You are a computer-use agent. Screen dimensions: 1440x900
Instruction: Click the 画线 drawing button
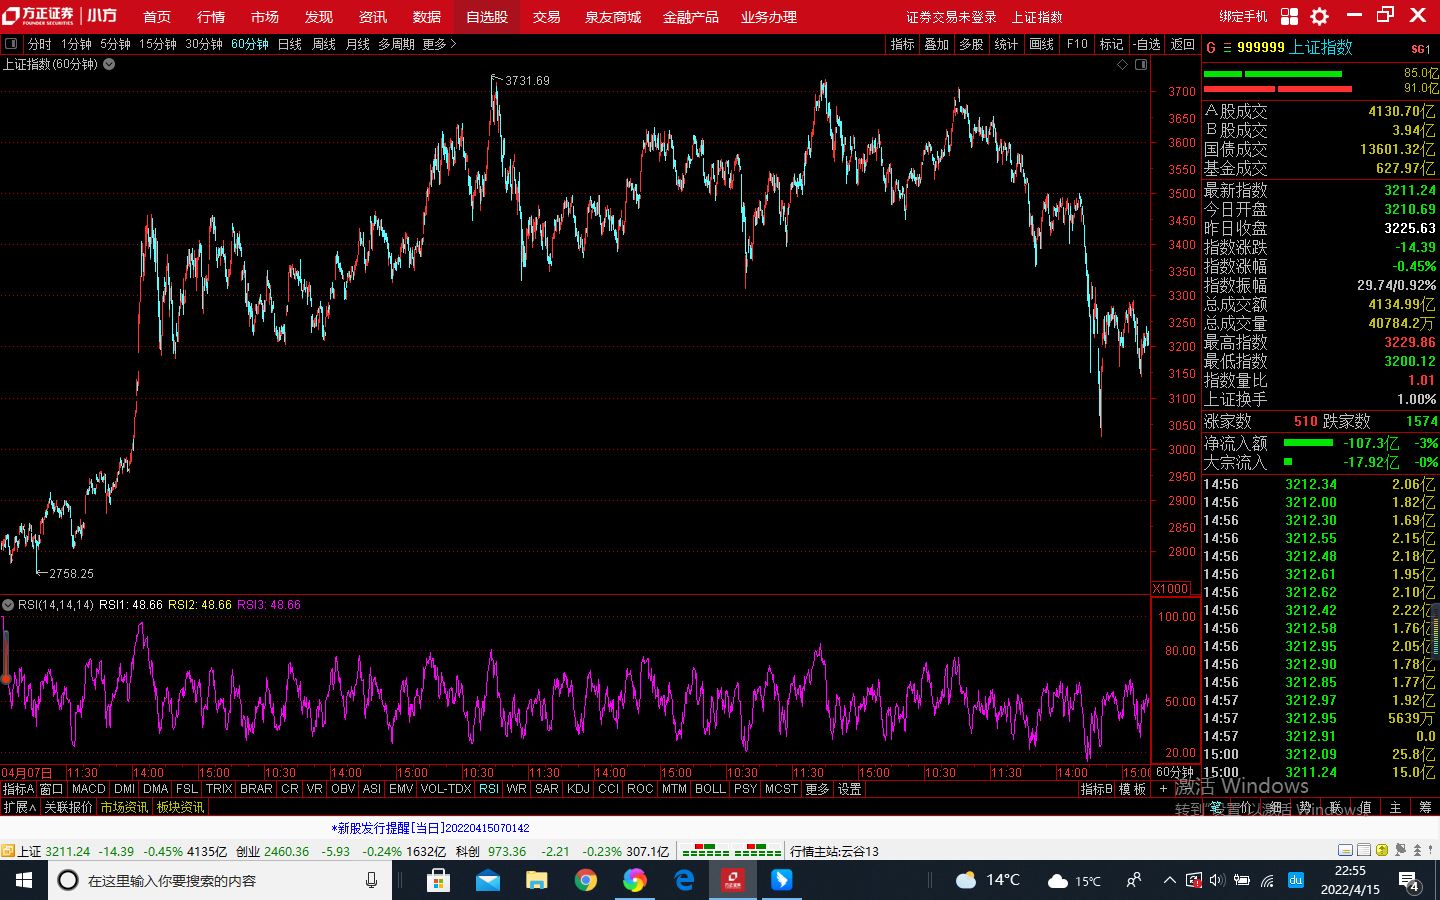[x=1041, y=44]
